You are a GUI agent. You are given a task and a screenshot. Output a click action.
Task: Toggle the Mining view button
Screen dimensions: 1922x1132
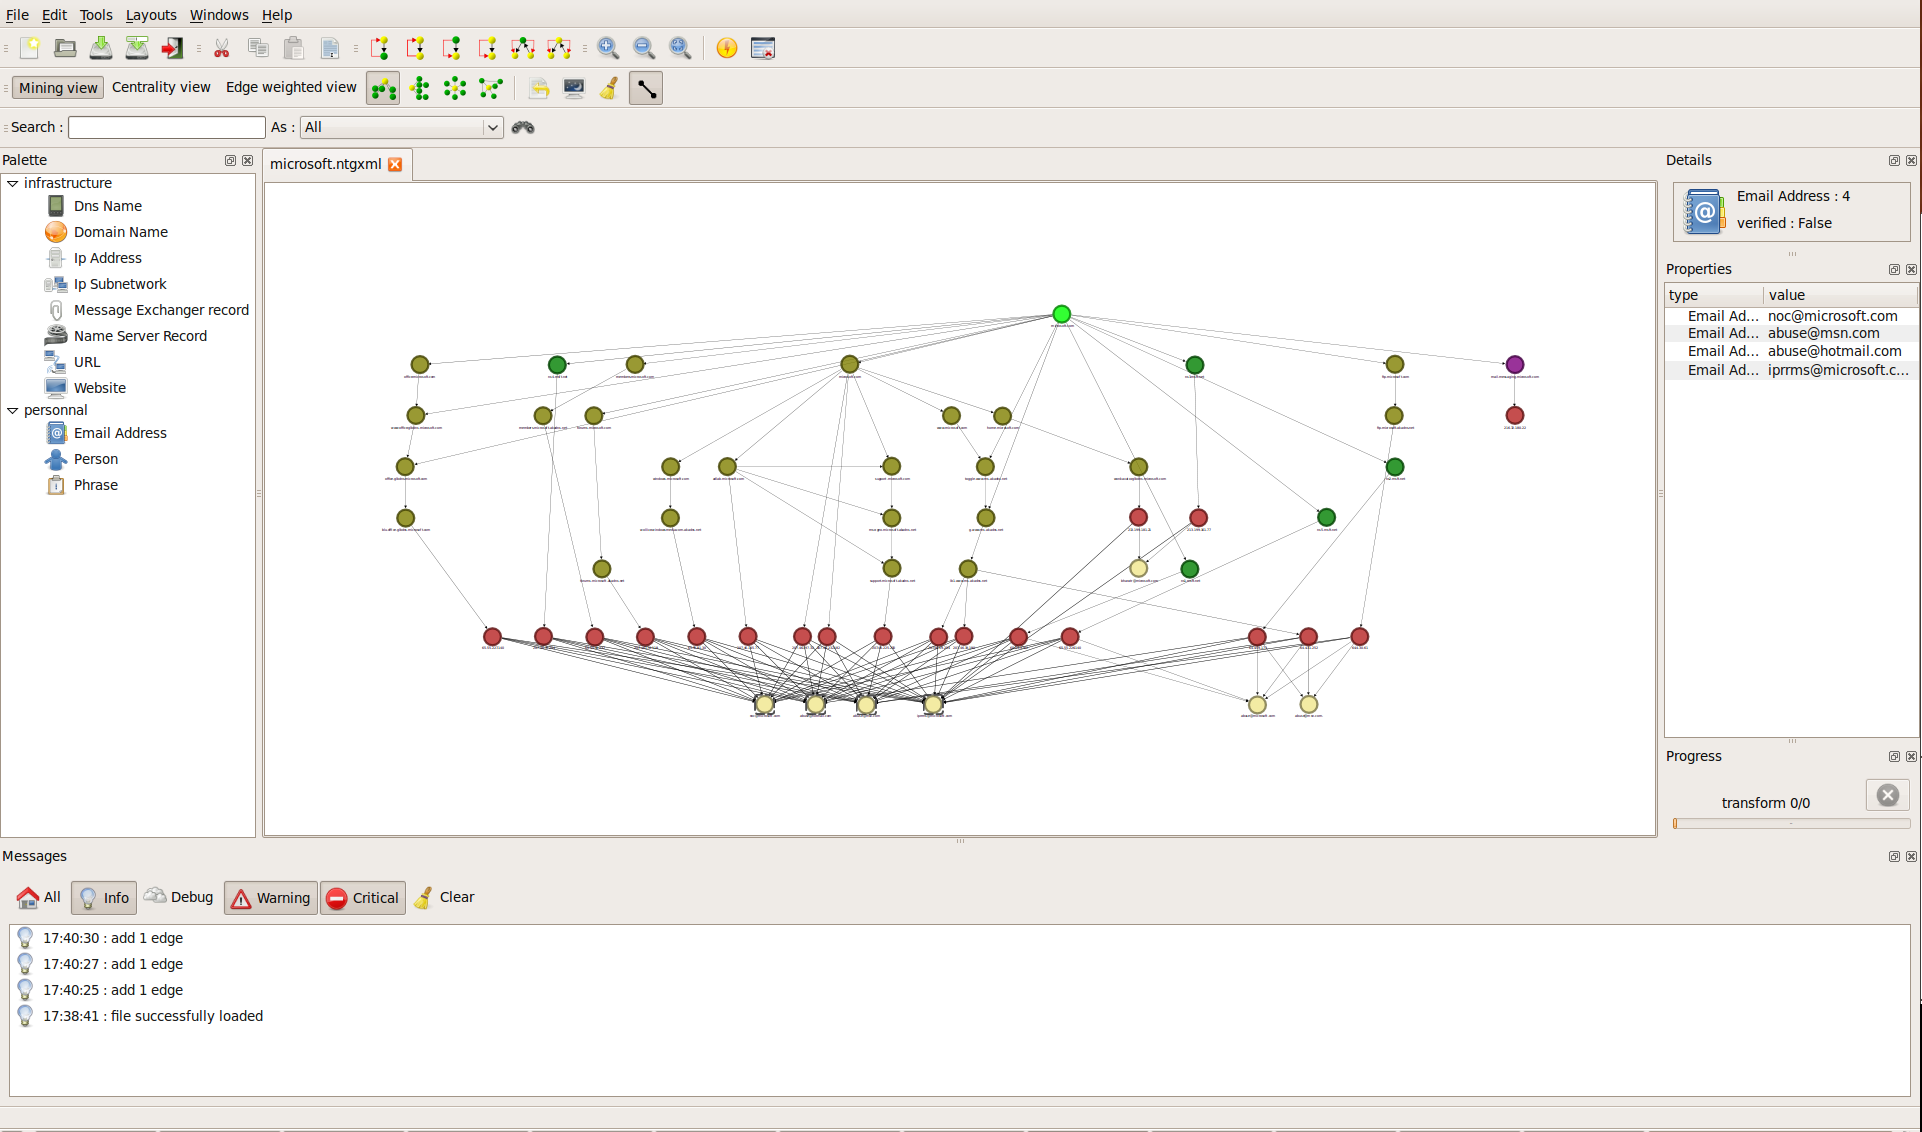point(58,88)
